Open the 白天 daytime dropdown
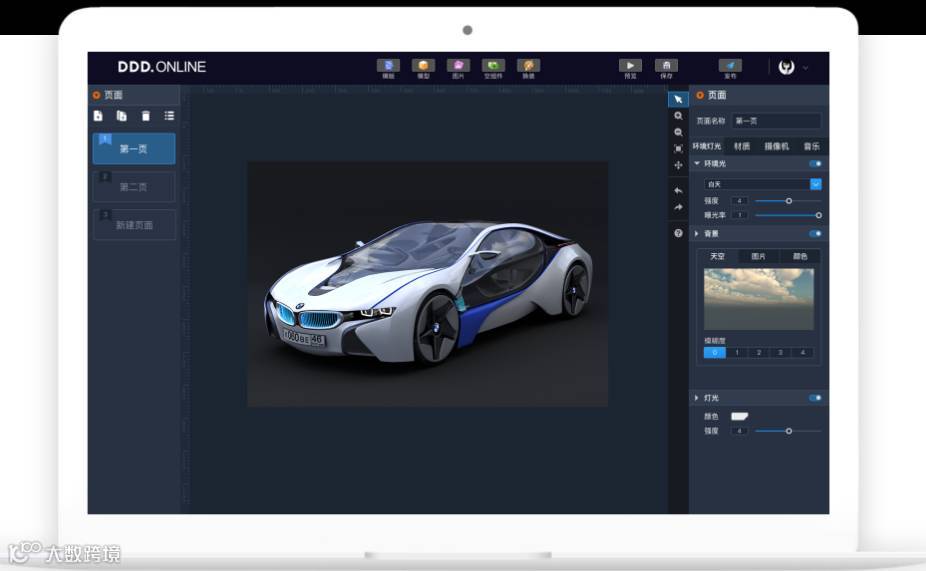The image size is (926, 571). (762, 184)
